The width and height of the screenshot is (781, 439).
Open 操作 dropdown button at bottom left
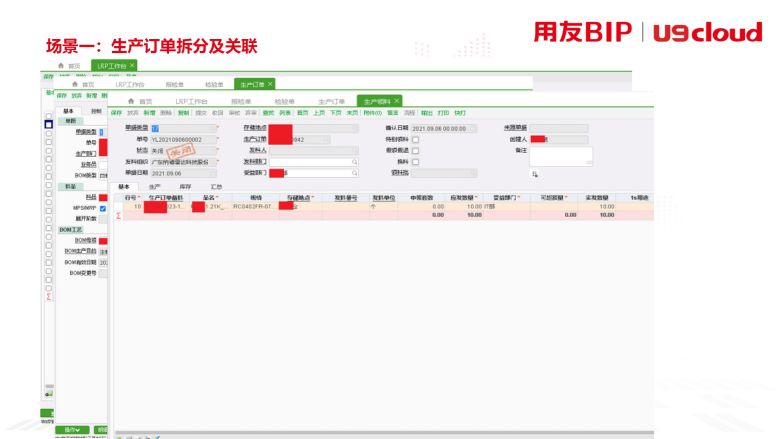(72, 430)
